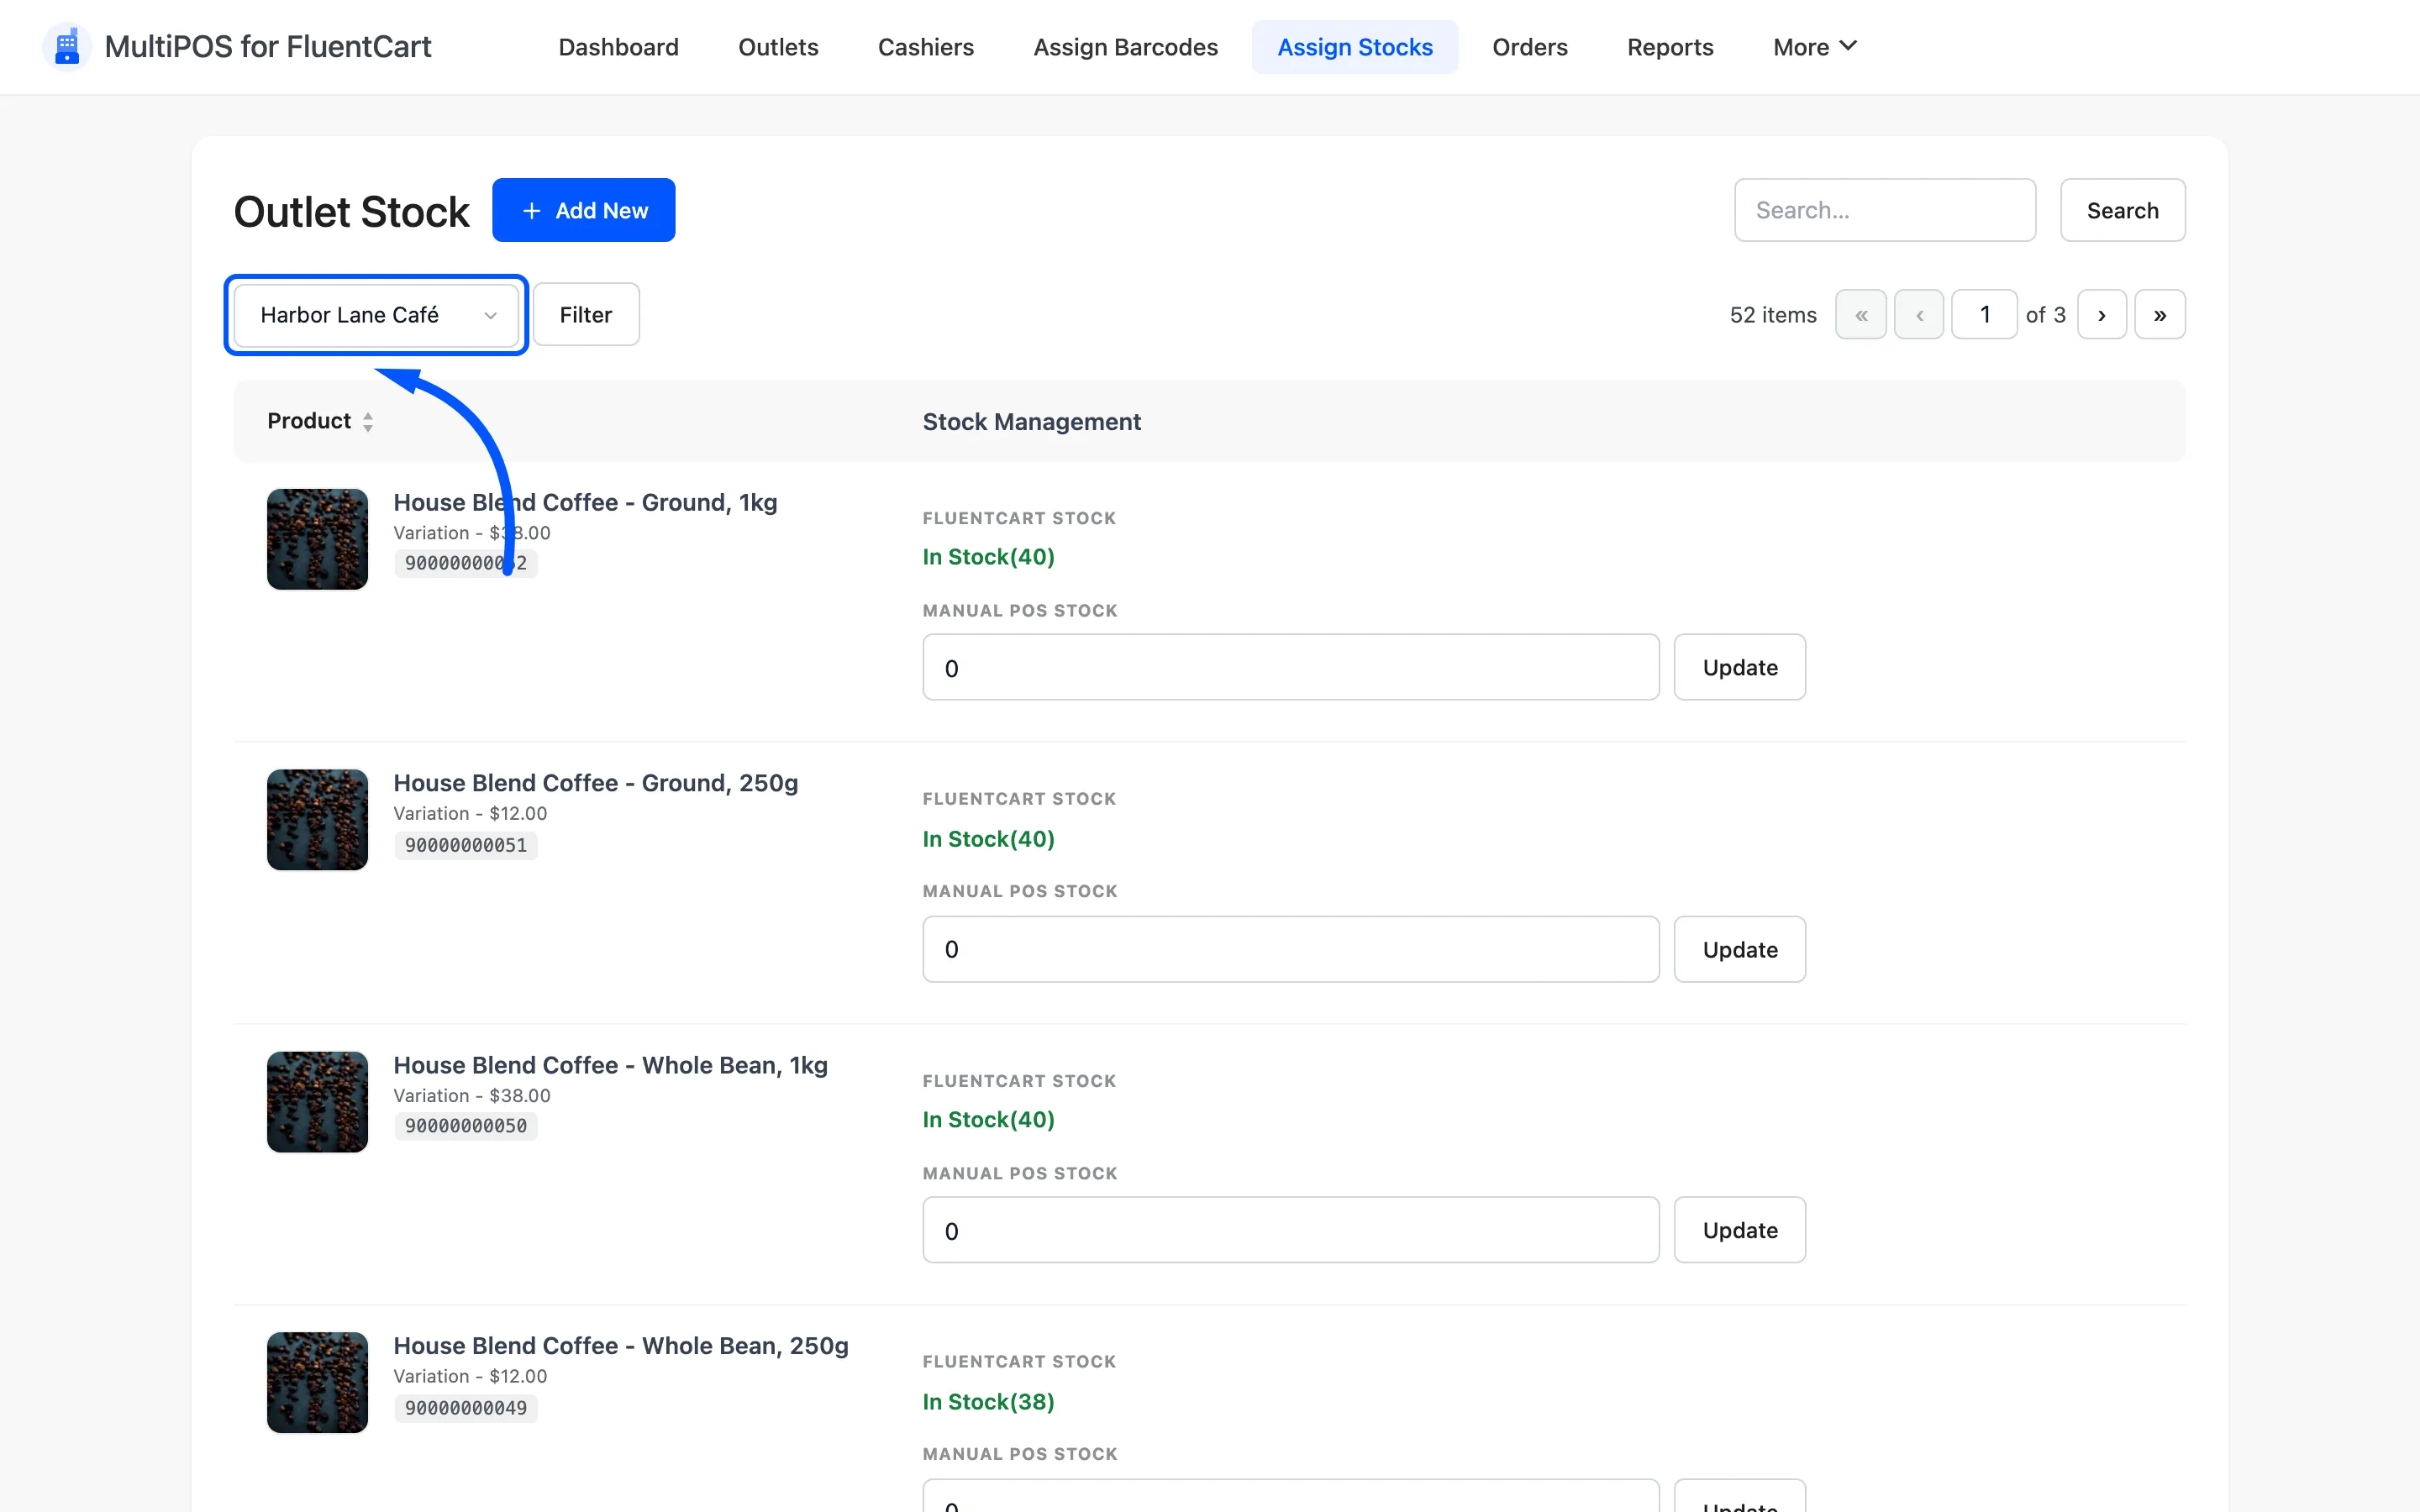
Task: Update stock for Whole Bean, 1kg coffee
Action: (x=1739, y=1230)
